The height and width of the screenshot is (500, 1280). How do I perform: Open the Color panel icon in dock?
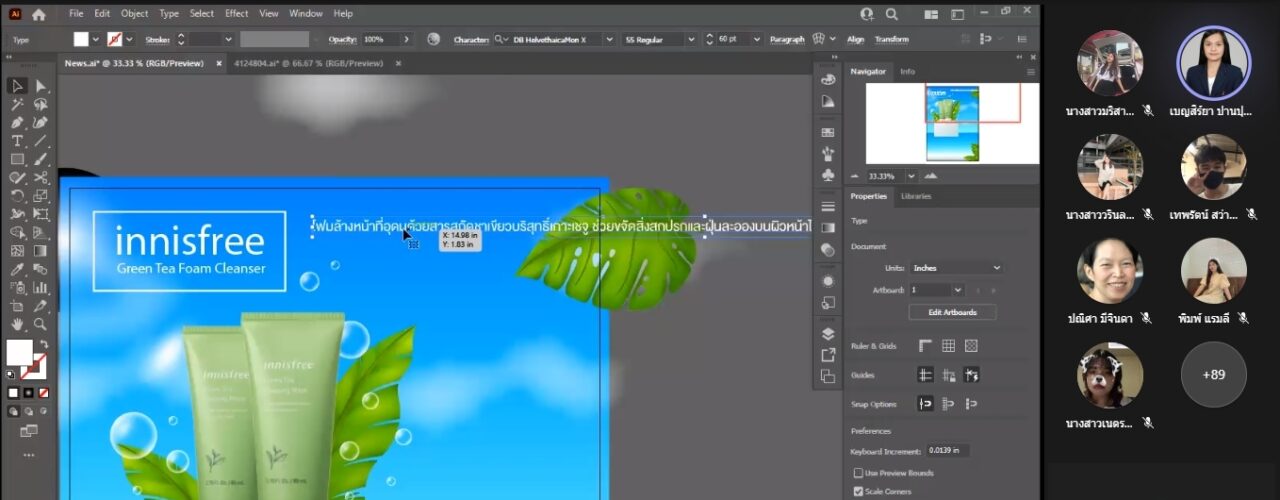[828, 79]
